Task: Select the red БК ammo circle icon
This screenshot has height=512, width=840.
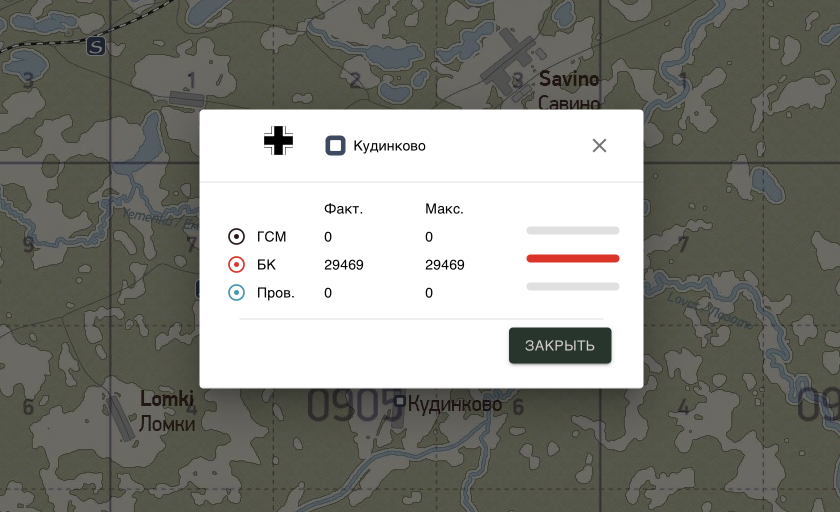Action: 236,265
